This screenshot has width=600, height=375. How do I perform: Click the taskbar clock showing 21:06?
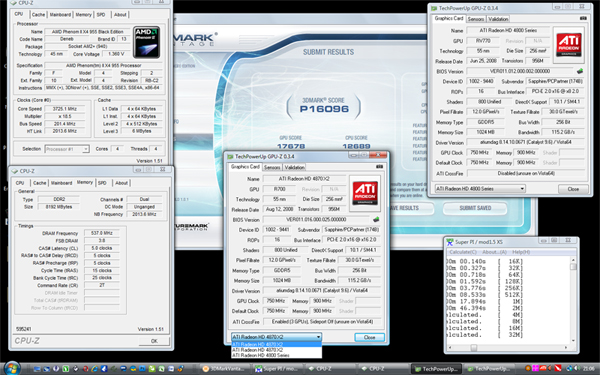point(589,368)
